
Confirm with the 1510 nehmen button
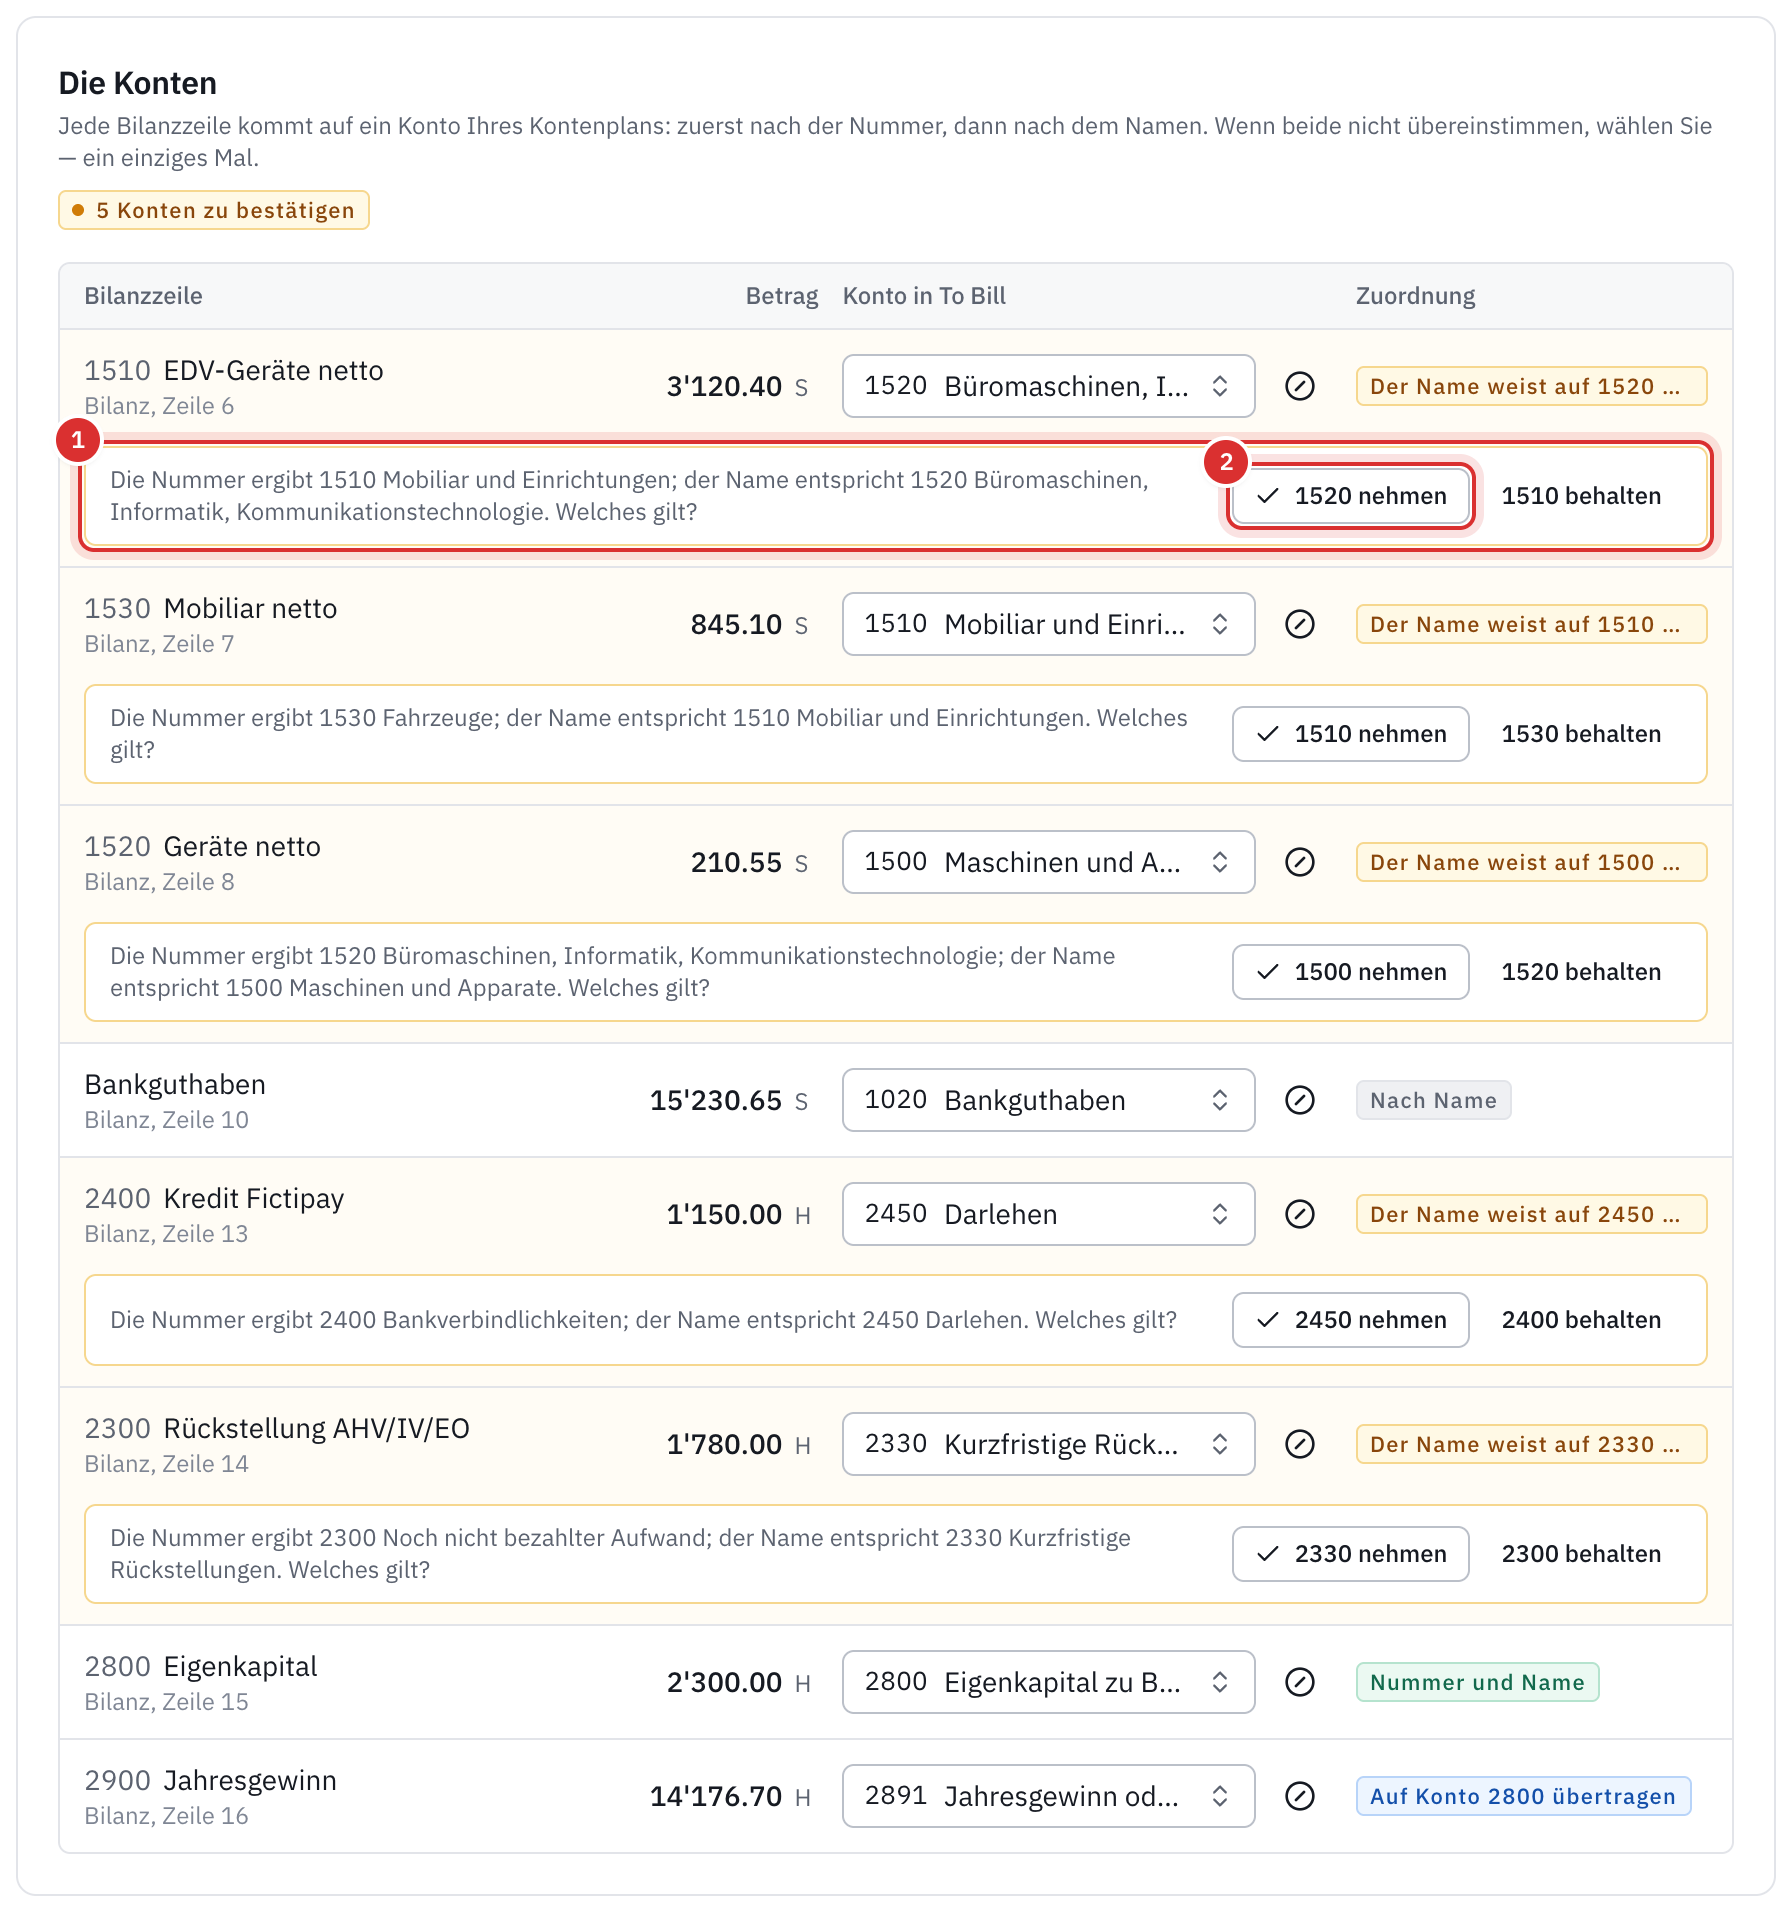click(x=1351, y=734)
